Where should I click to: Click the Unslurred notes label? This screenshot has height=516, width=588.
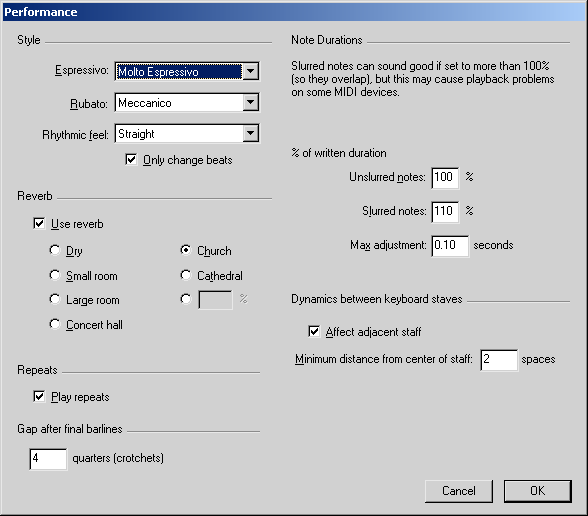coord(387,177)
